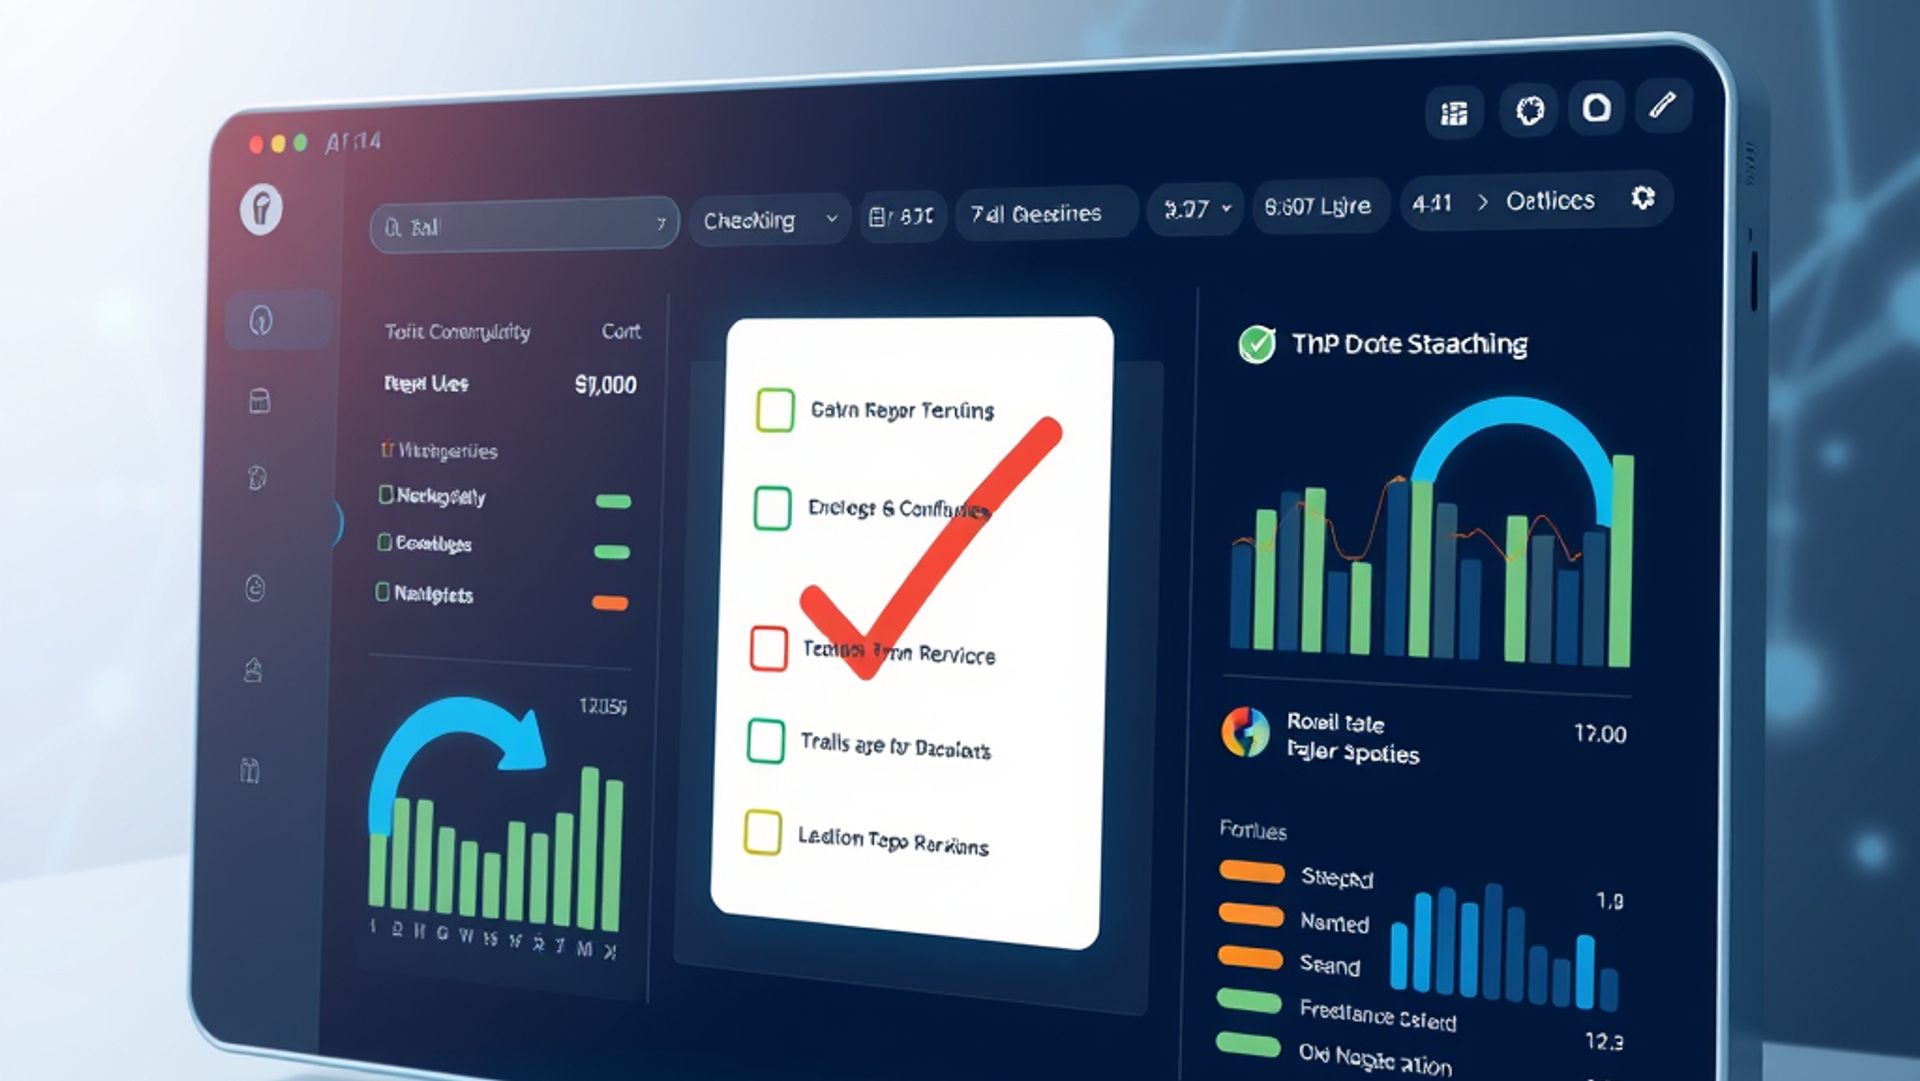The image size is (1920, 1081).
Task: Click orange swatch beside Stsepkd
Action: 1252,872
